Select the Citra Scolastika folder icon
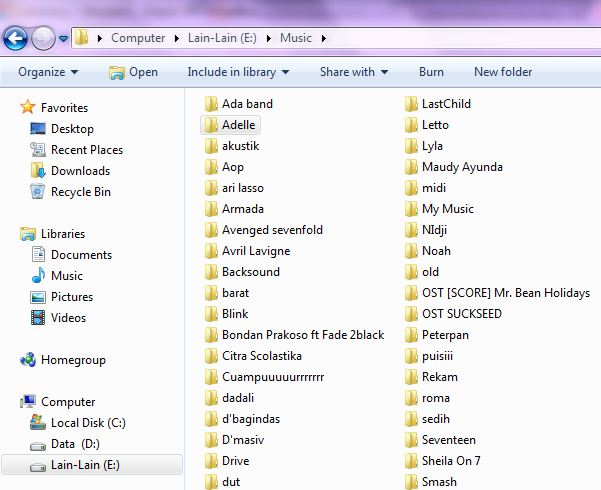 [x=211, y=356]
